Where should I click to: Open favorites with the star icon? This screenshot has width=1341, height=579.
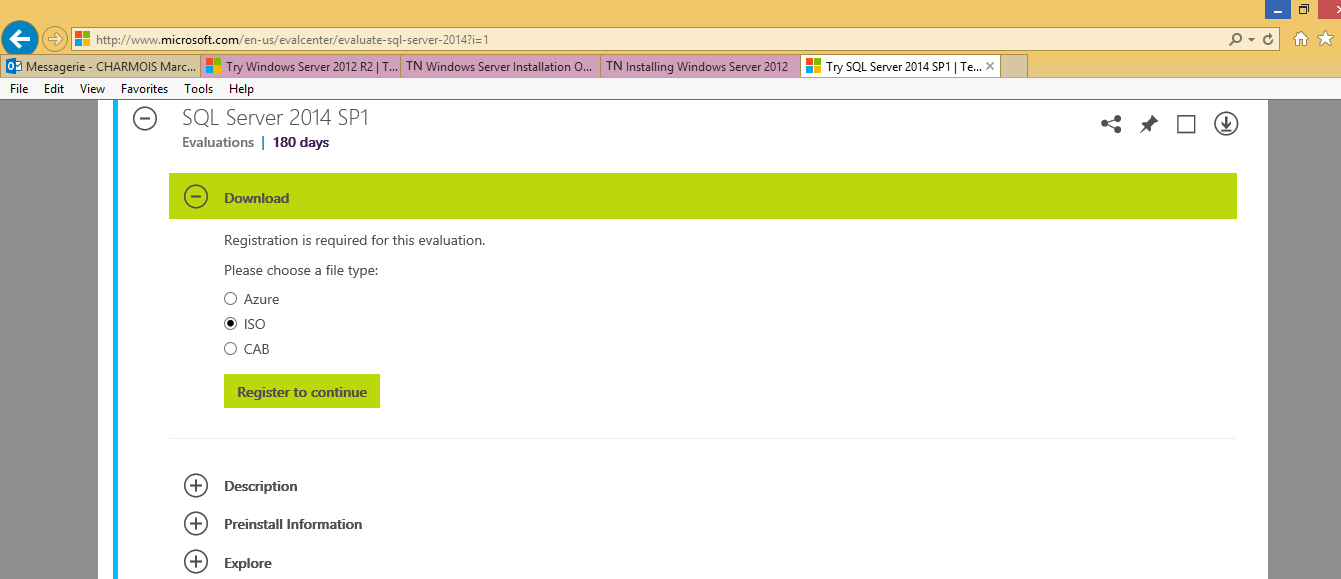(x=1326, y=39)
